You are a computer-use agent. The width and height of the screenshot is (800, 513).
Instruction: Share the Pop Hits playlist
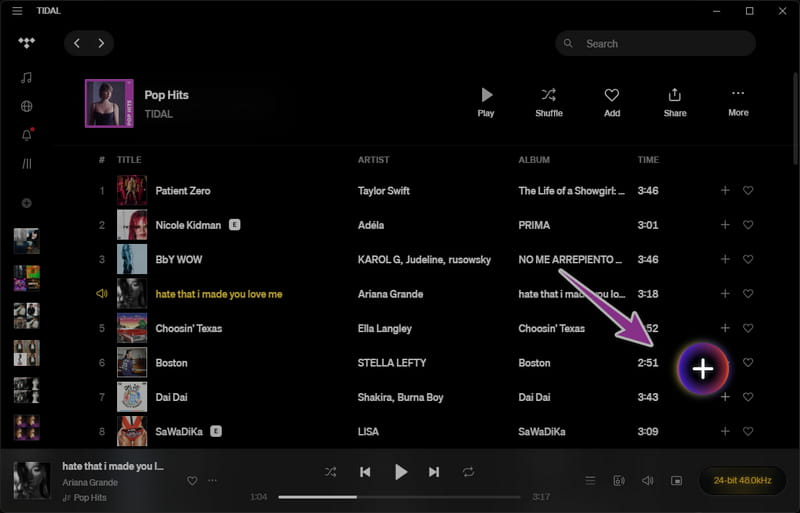click(674, 102)
